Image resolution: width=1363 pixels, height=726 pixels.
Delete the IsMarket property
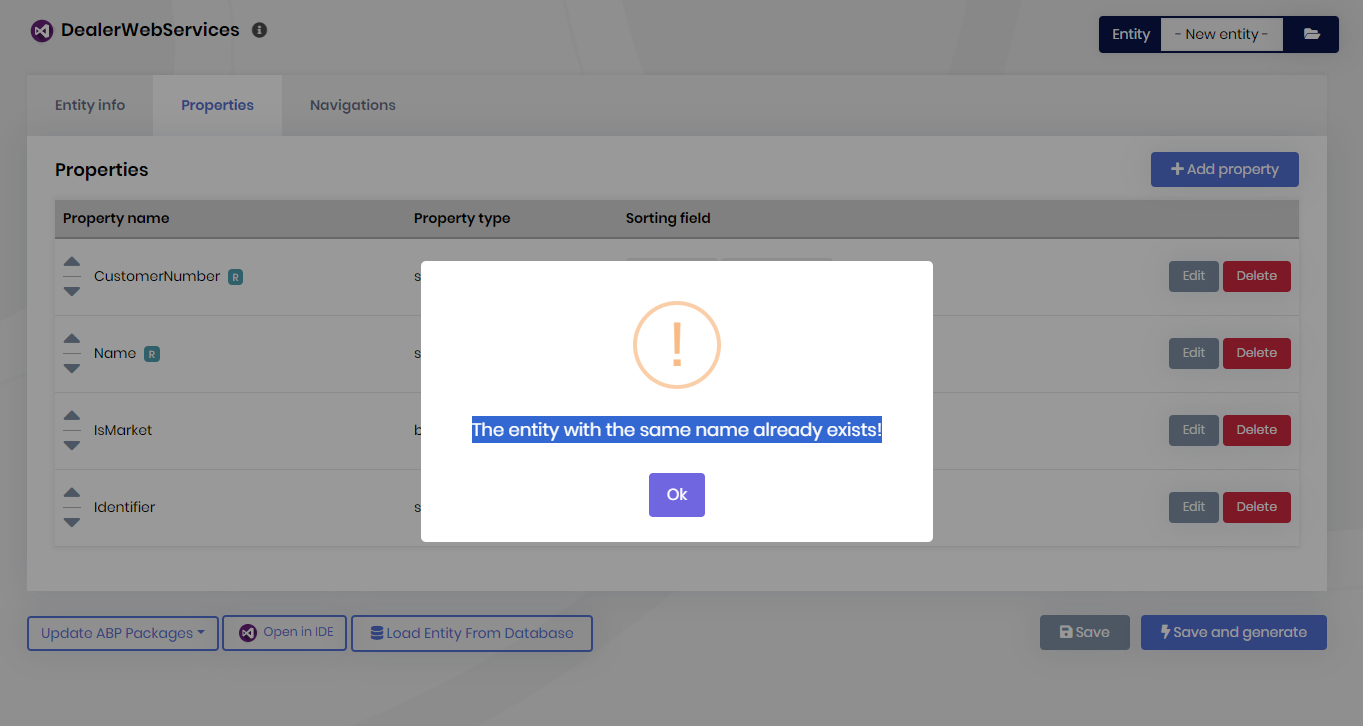tap(1257, 430)
